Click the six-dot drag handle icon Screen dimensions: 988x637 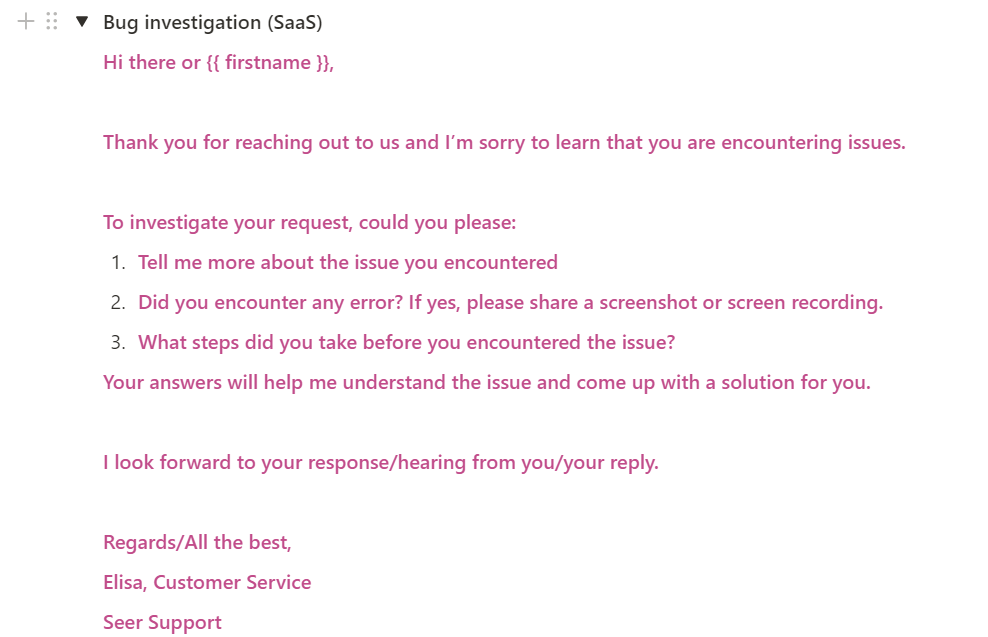(52, 22)
